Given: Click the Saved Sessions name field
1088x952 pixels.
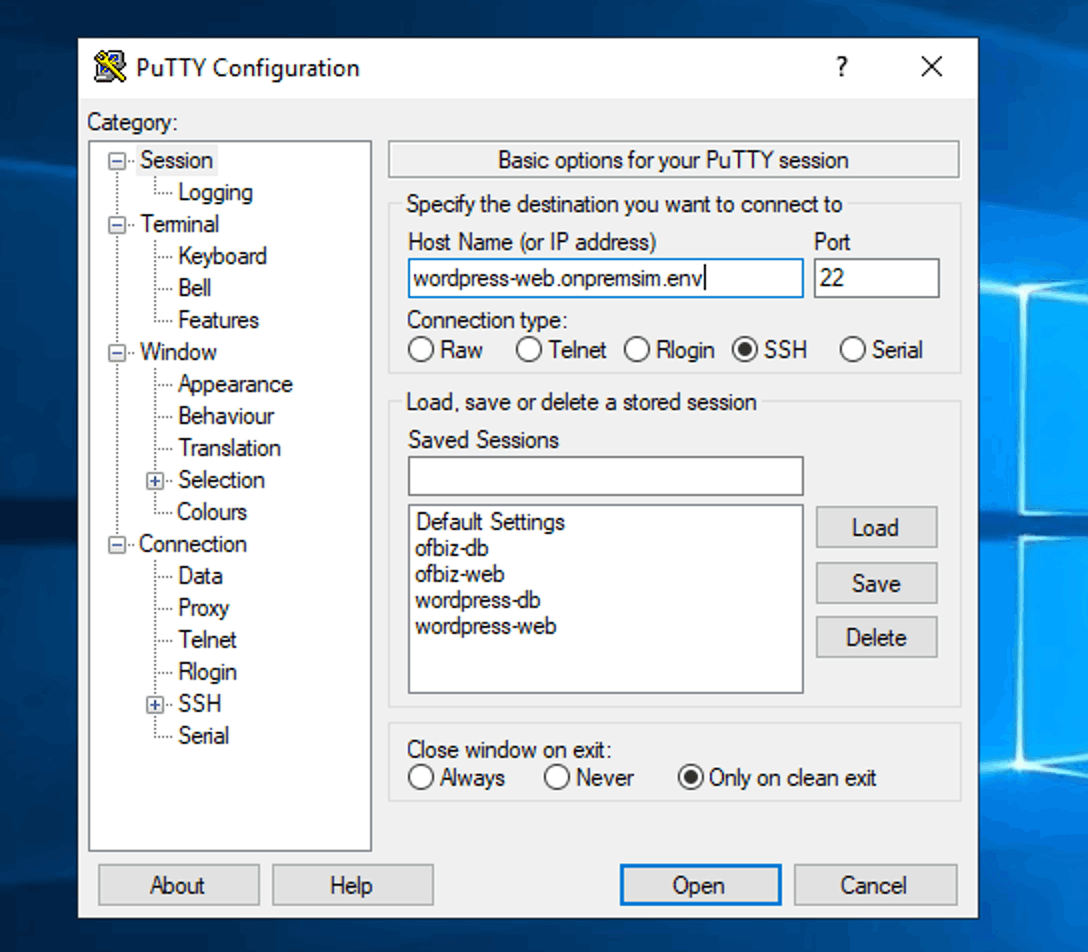Looking at the screenshot, I should [605, 476].
